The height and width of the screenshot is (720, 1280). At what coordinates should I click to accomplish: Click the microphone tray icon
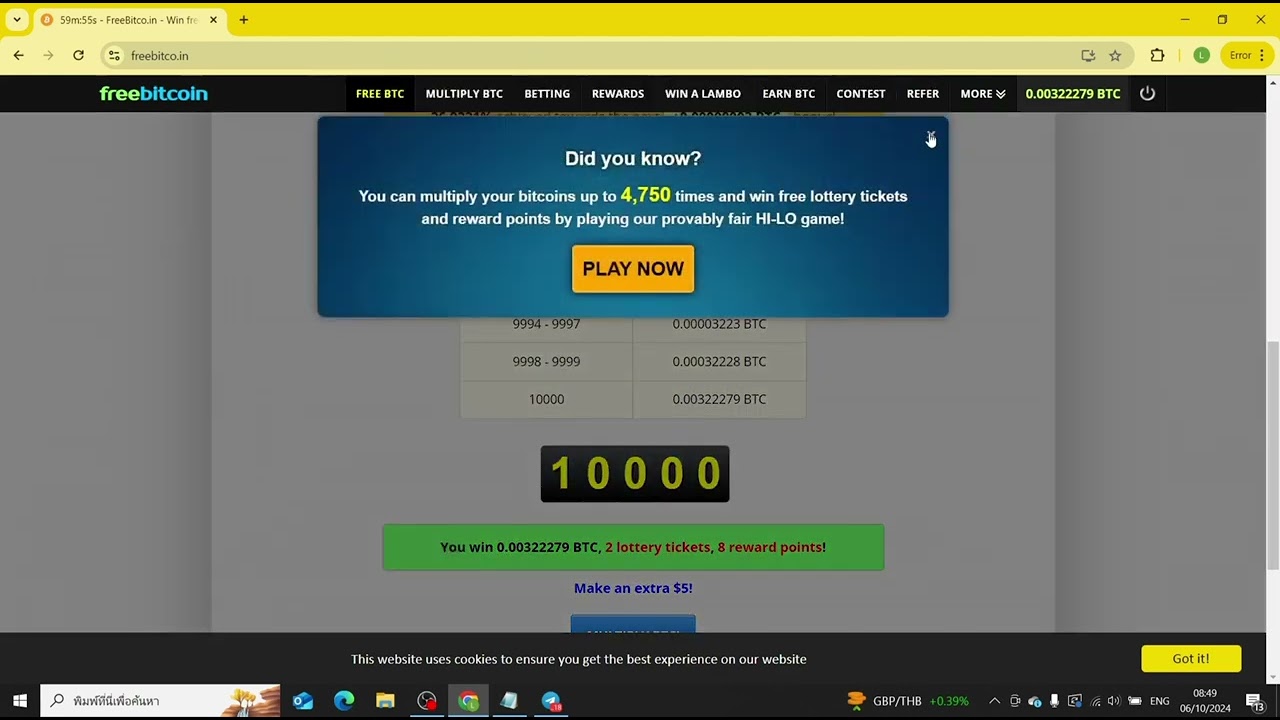pos(1054,701)
